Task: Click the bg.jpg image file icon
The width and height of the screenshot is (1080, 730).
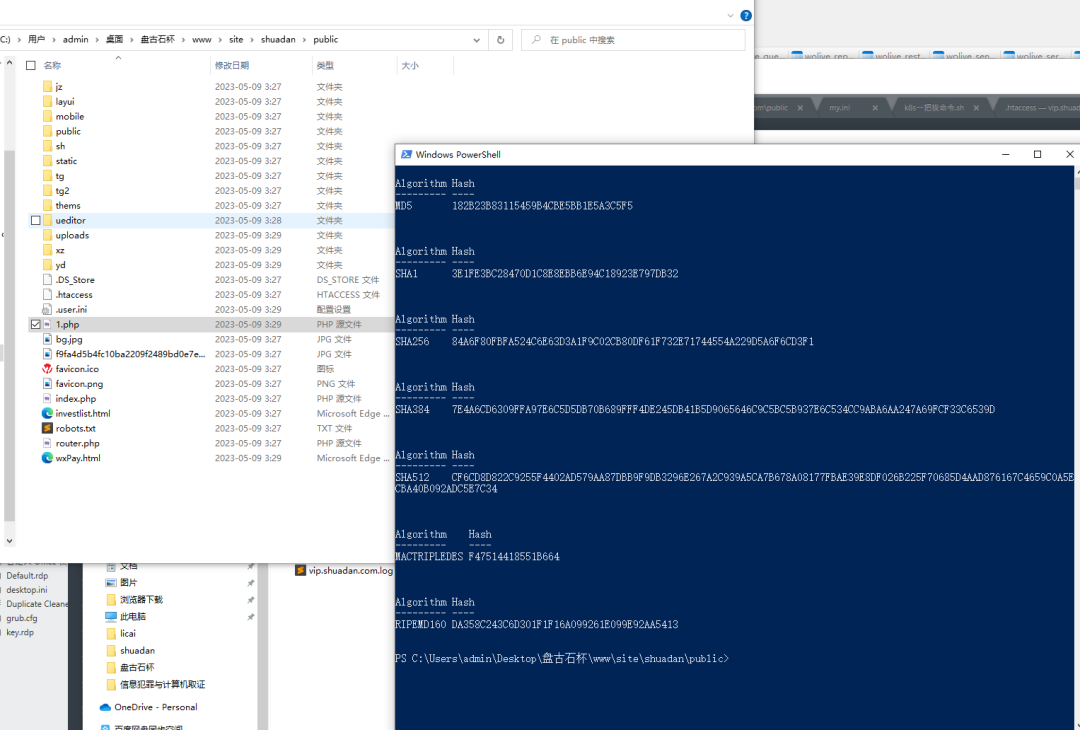Action: click(48, 339)
